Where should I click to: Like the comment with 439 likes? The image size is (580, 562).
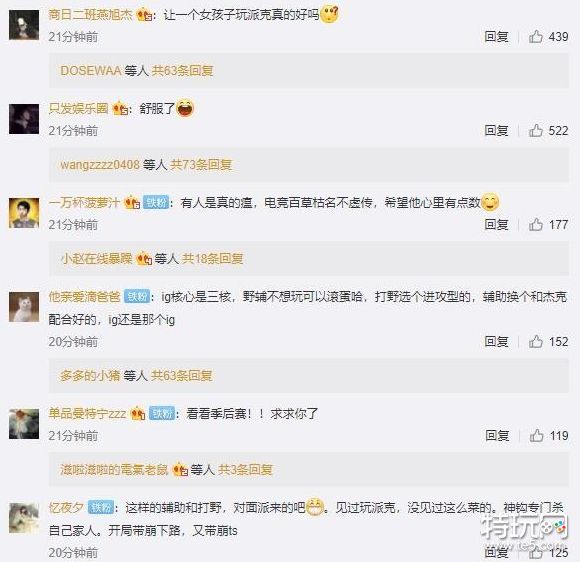(536, 37)
